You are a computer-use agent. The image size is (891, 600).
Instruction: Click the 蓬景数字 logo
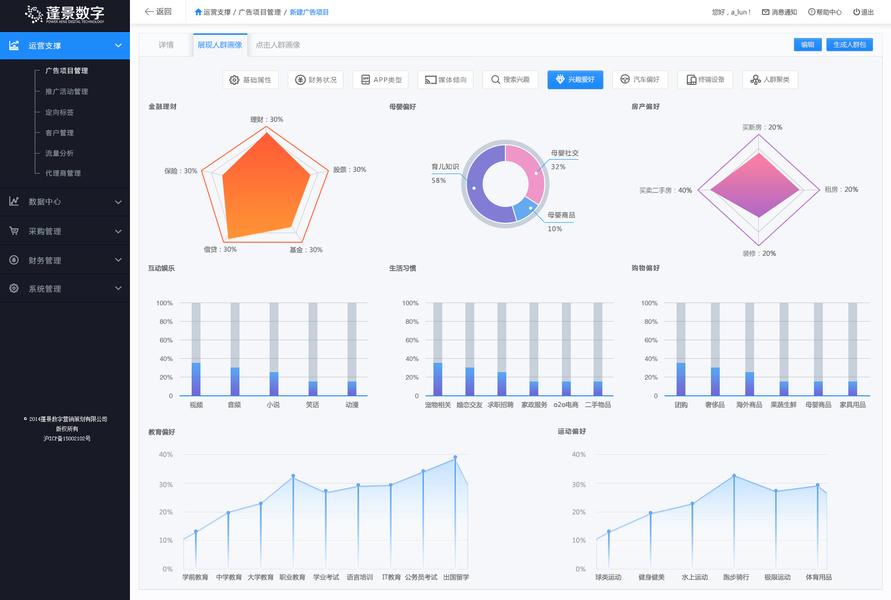65,14
